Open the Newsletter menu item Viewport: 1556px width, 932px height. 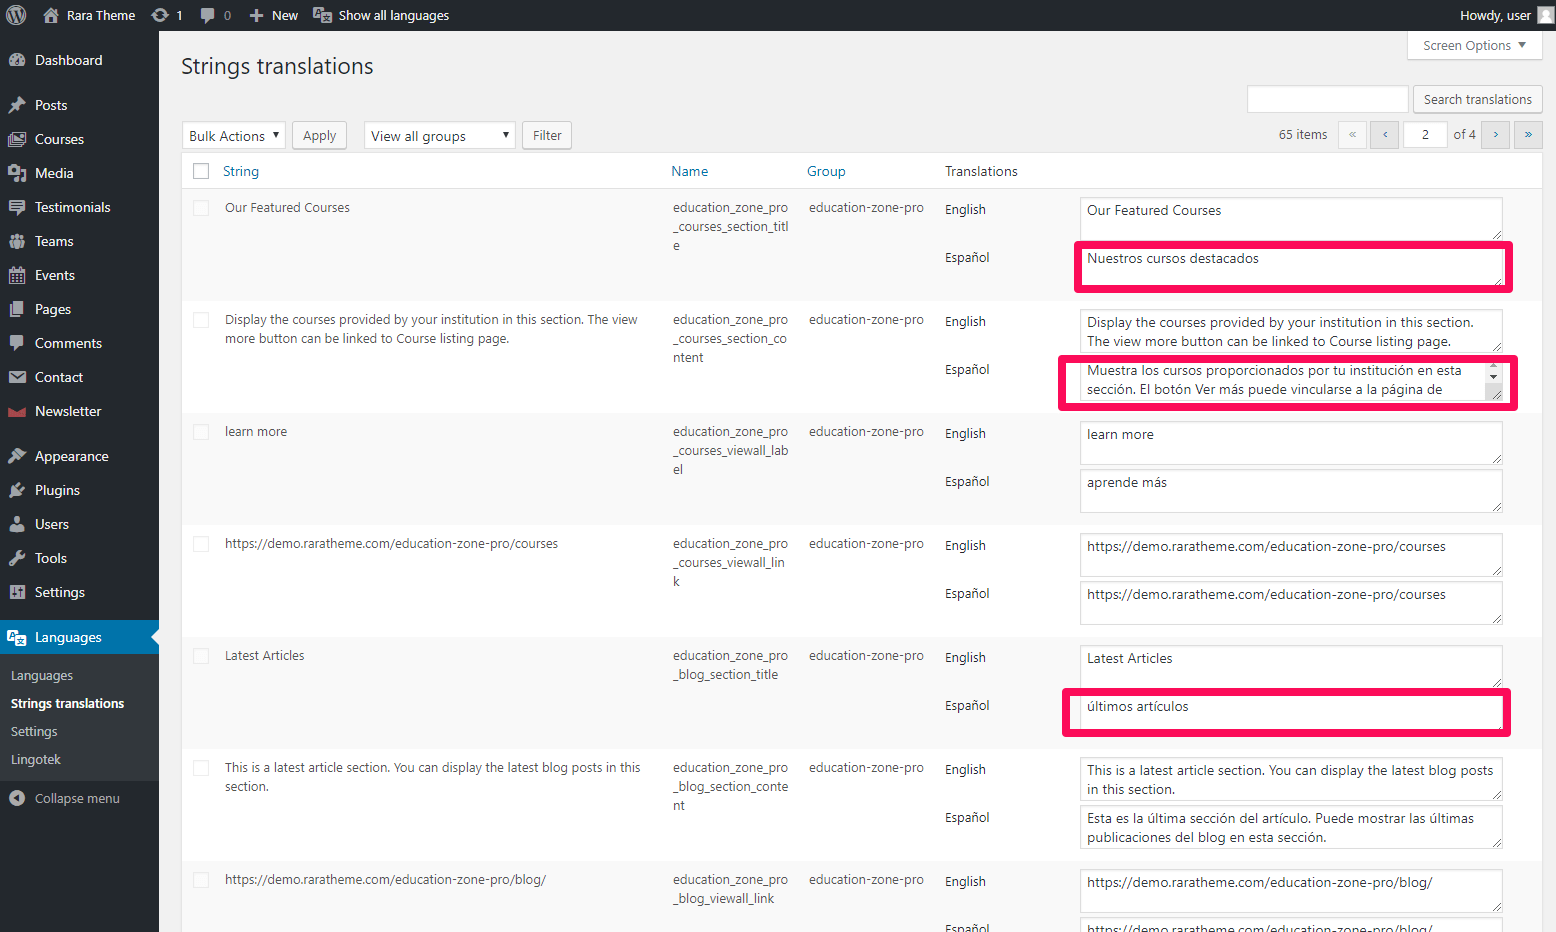[68, 411]
